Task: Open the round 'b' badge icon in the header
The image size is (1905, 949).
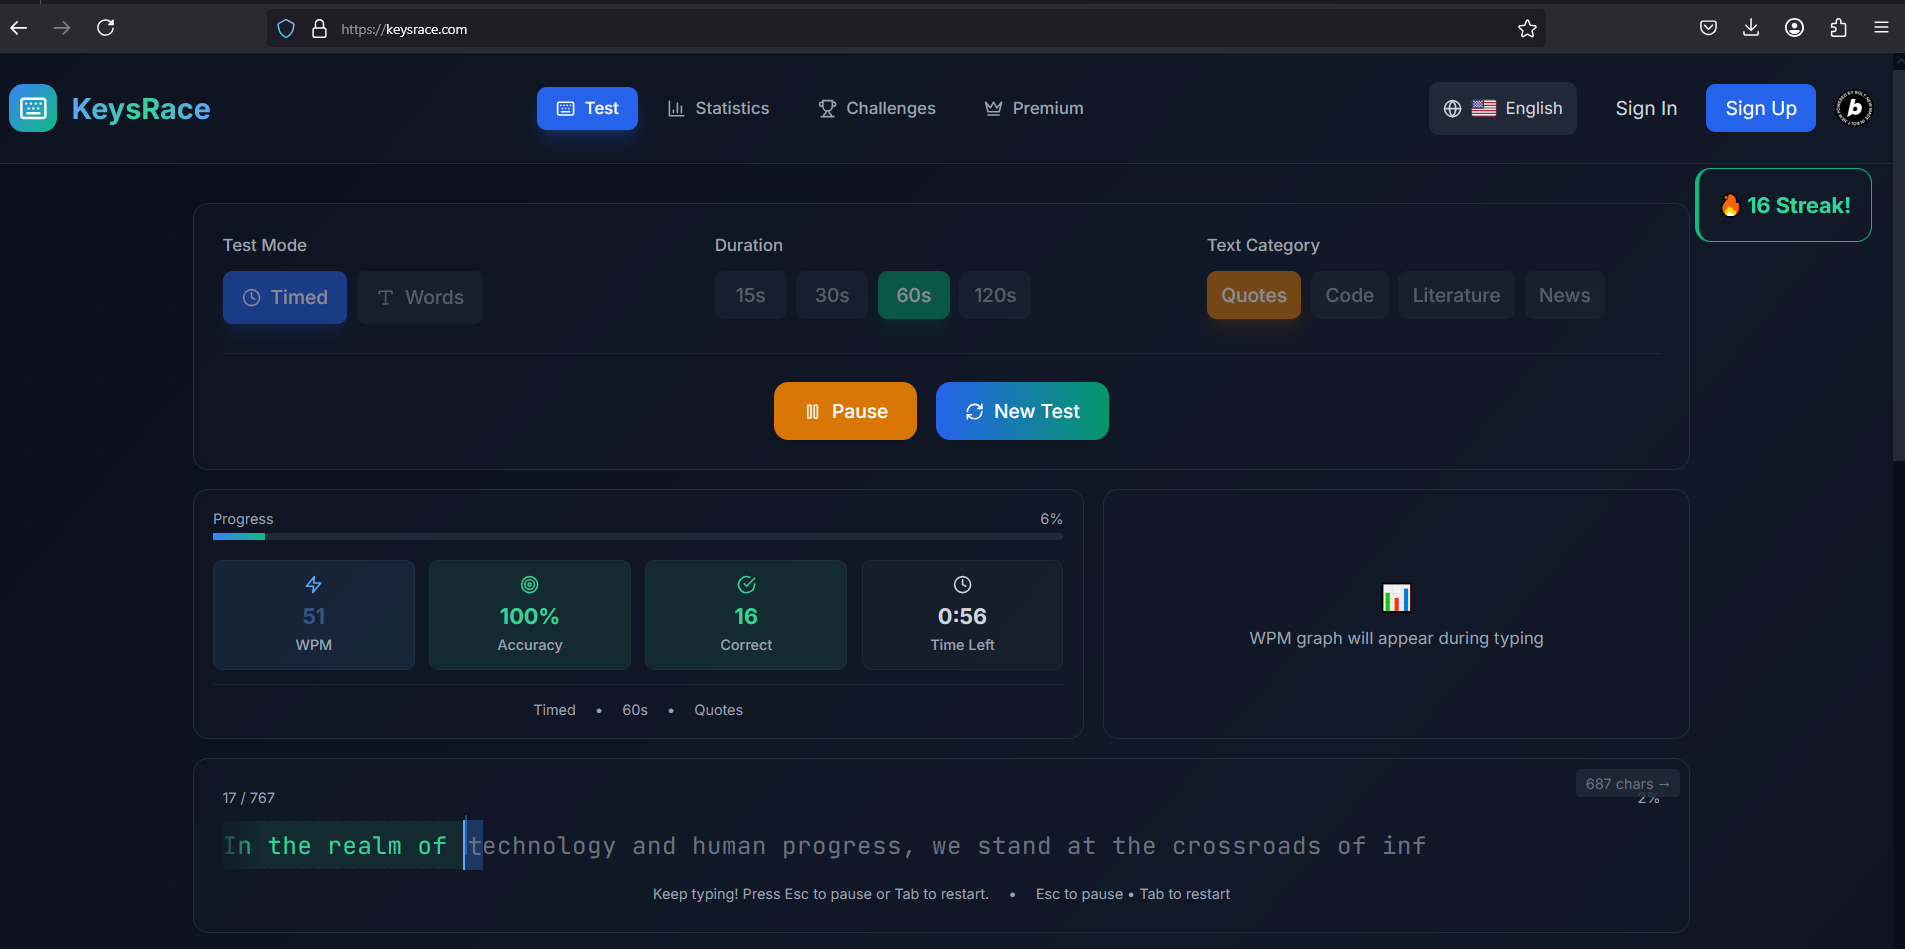Action: click(x=1854, y=108)
